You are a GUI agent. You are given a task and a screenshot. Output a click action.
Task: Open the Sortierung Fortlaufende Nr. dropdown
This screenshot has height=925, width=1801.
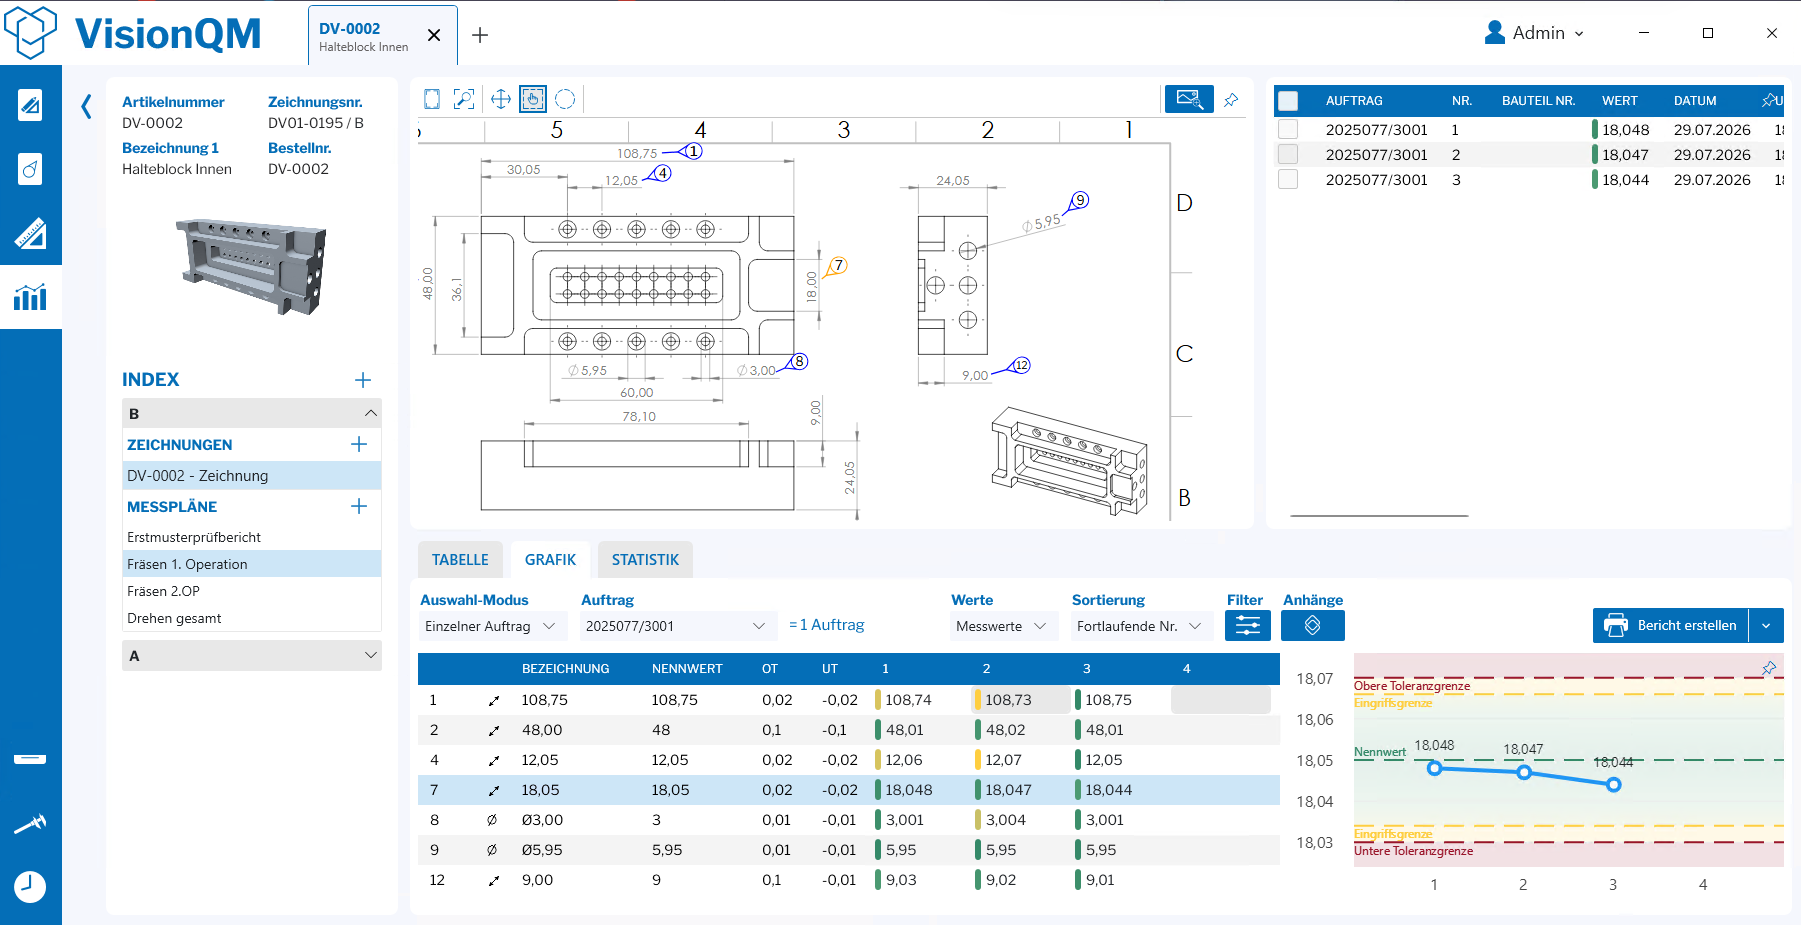(x=1141, y=626)
